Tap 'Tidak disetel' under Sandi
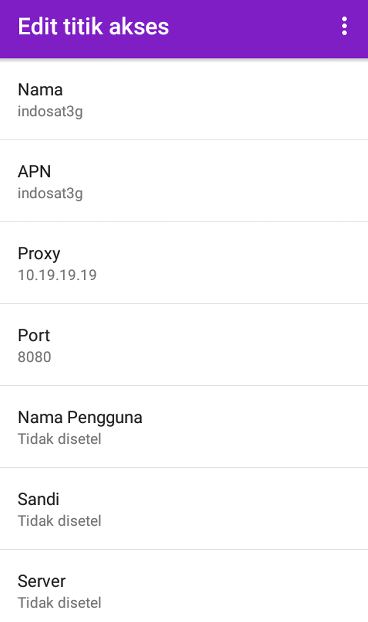Viewport: 368px width, 622px height. (59, 521)
